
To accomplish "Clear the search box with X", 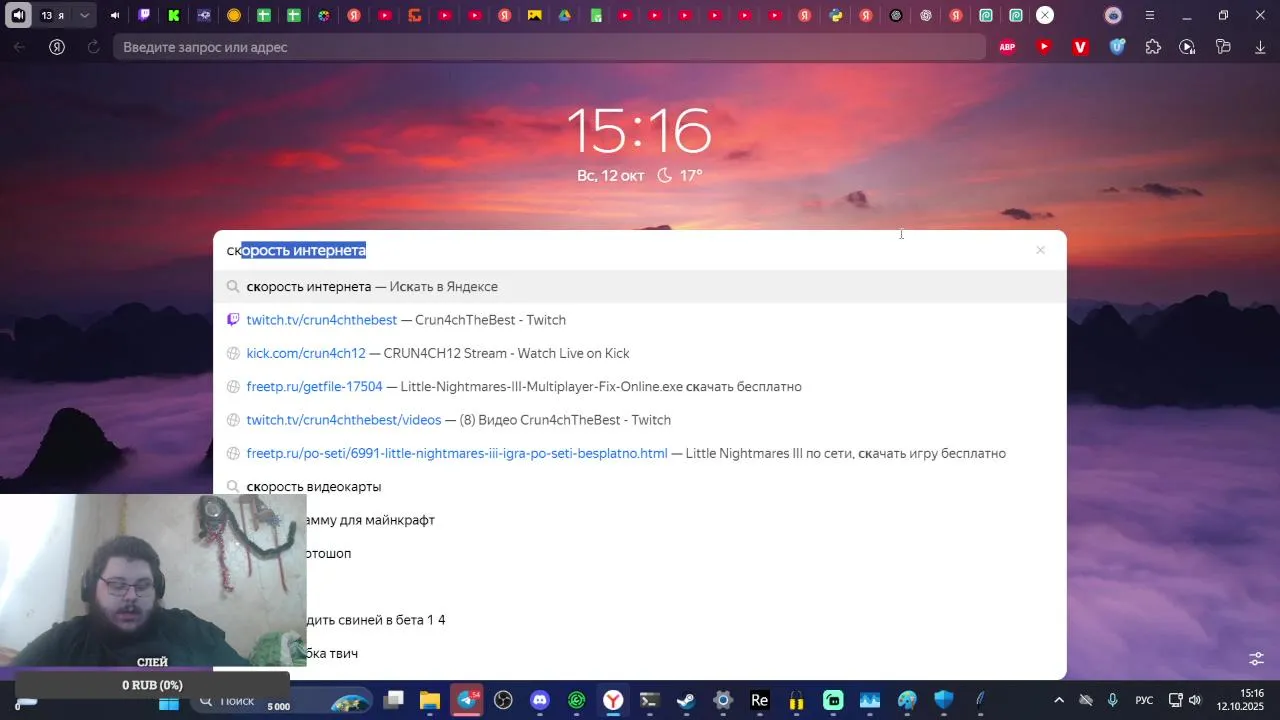I will point(1040,250).
